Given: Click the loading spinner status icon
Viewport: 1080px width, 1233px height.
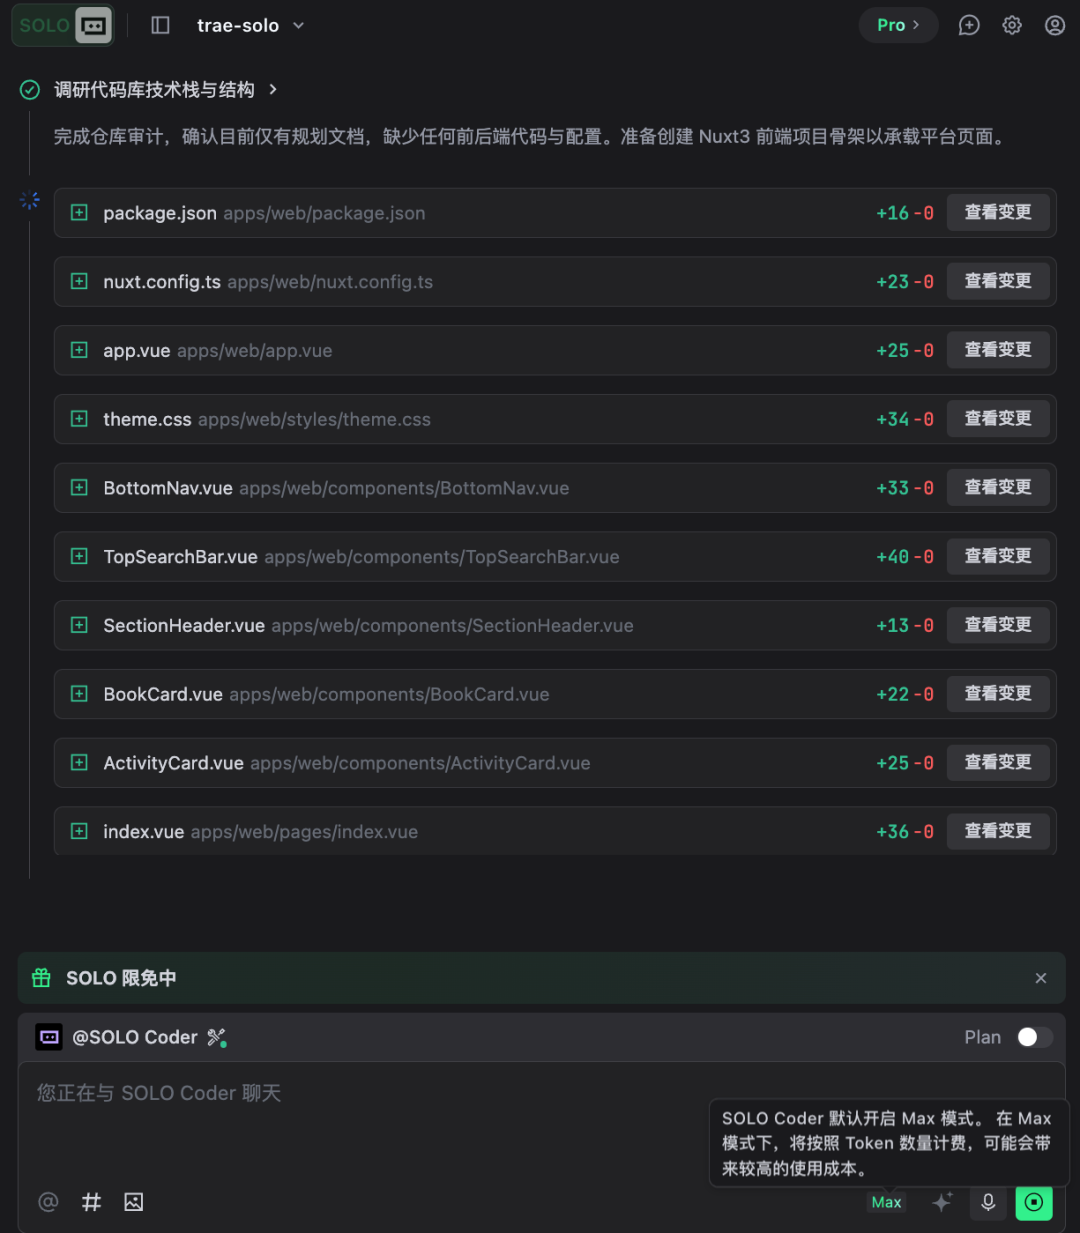Looking at the screenshot, I should [x=30, y=201].
